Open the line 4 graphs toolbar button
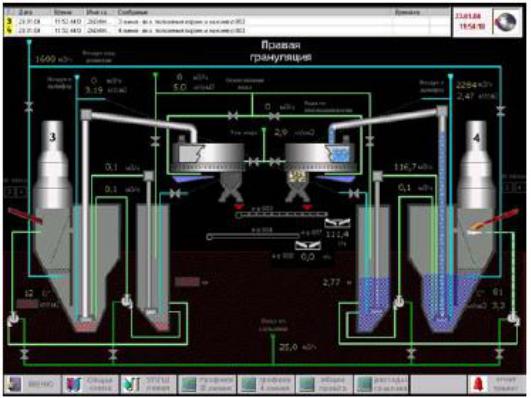Screen dimensions: 531x398 pos(266,384)
